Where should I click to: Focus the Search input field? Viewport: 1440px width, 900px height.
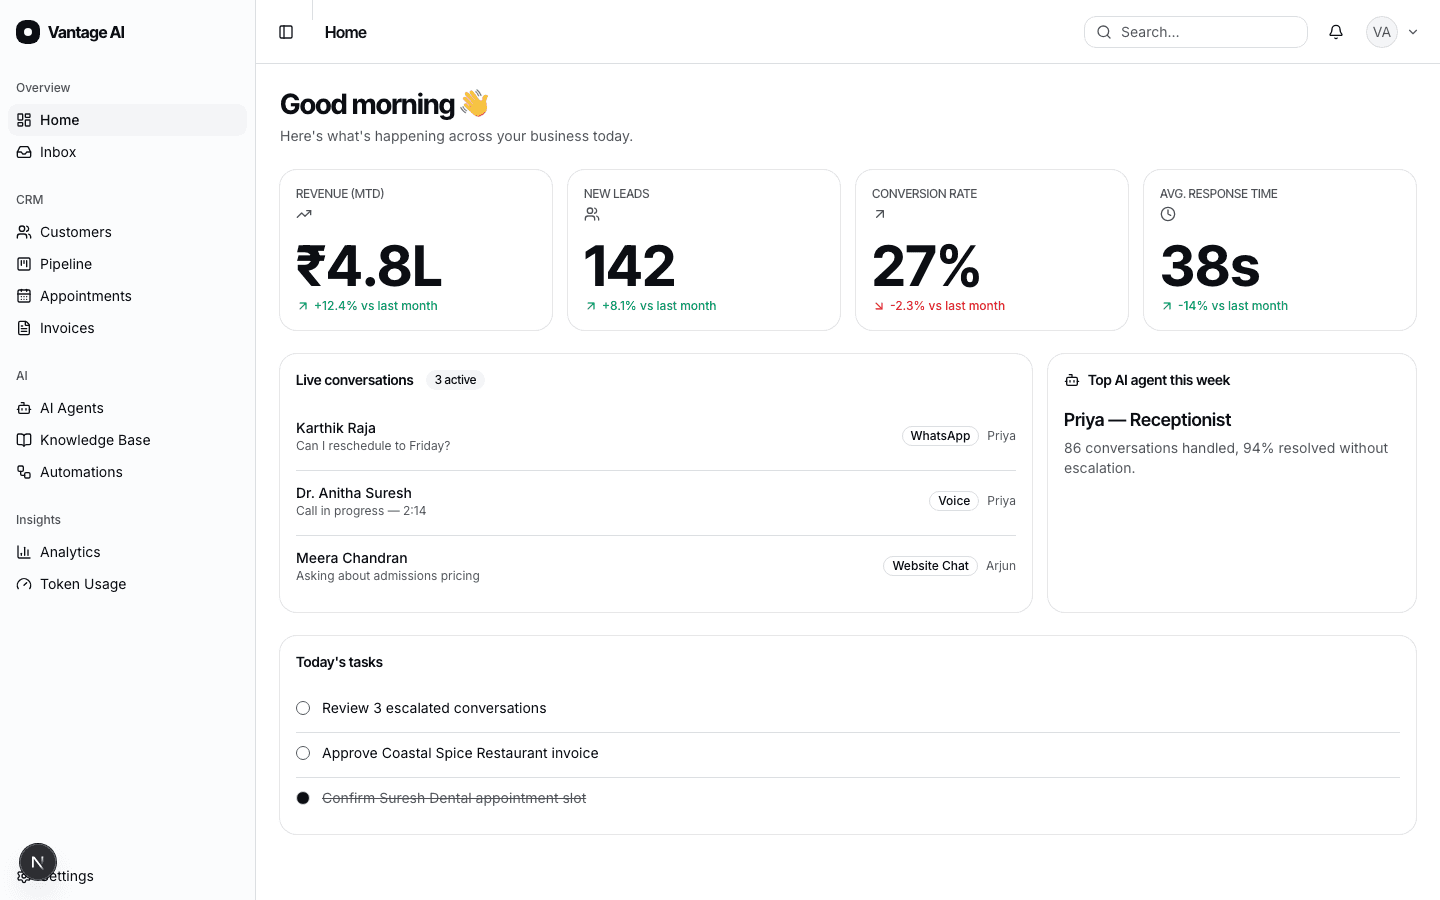click(1196, 32)
